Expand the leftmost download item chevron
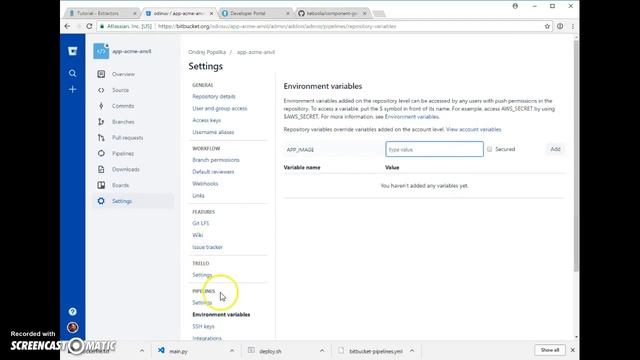Screen dimensions: 640x360 tap(142, 351)
